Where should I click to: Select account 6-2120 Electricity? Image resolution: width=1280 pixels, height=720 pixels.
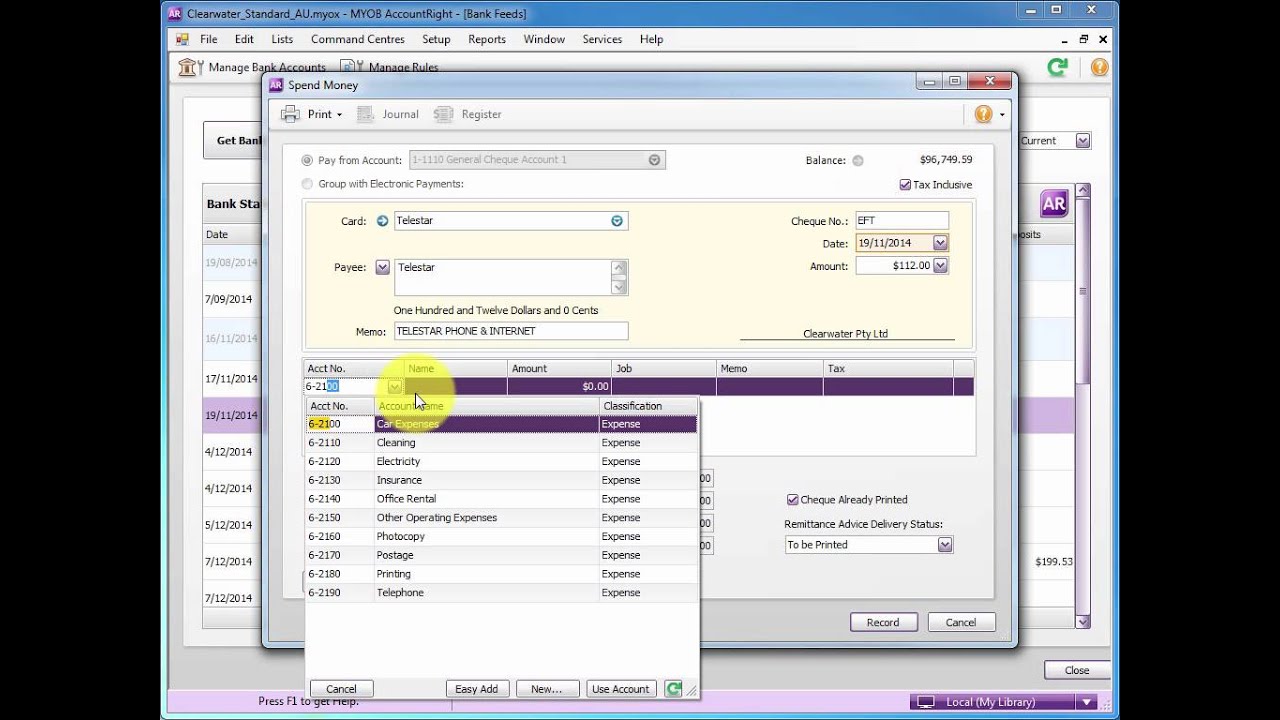coord(502,462)
